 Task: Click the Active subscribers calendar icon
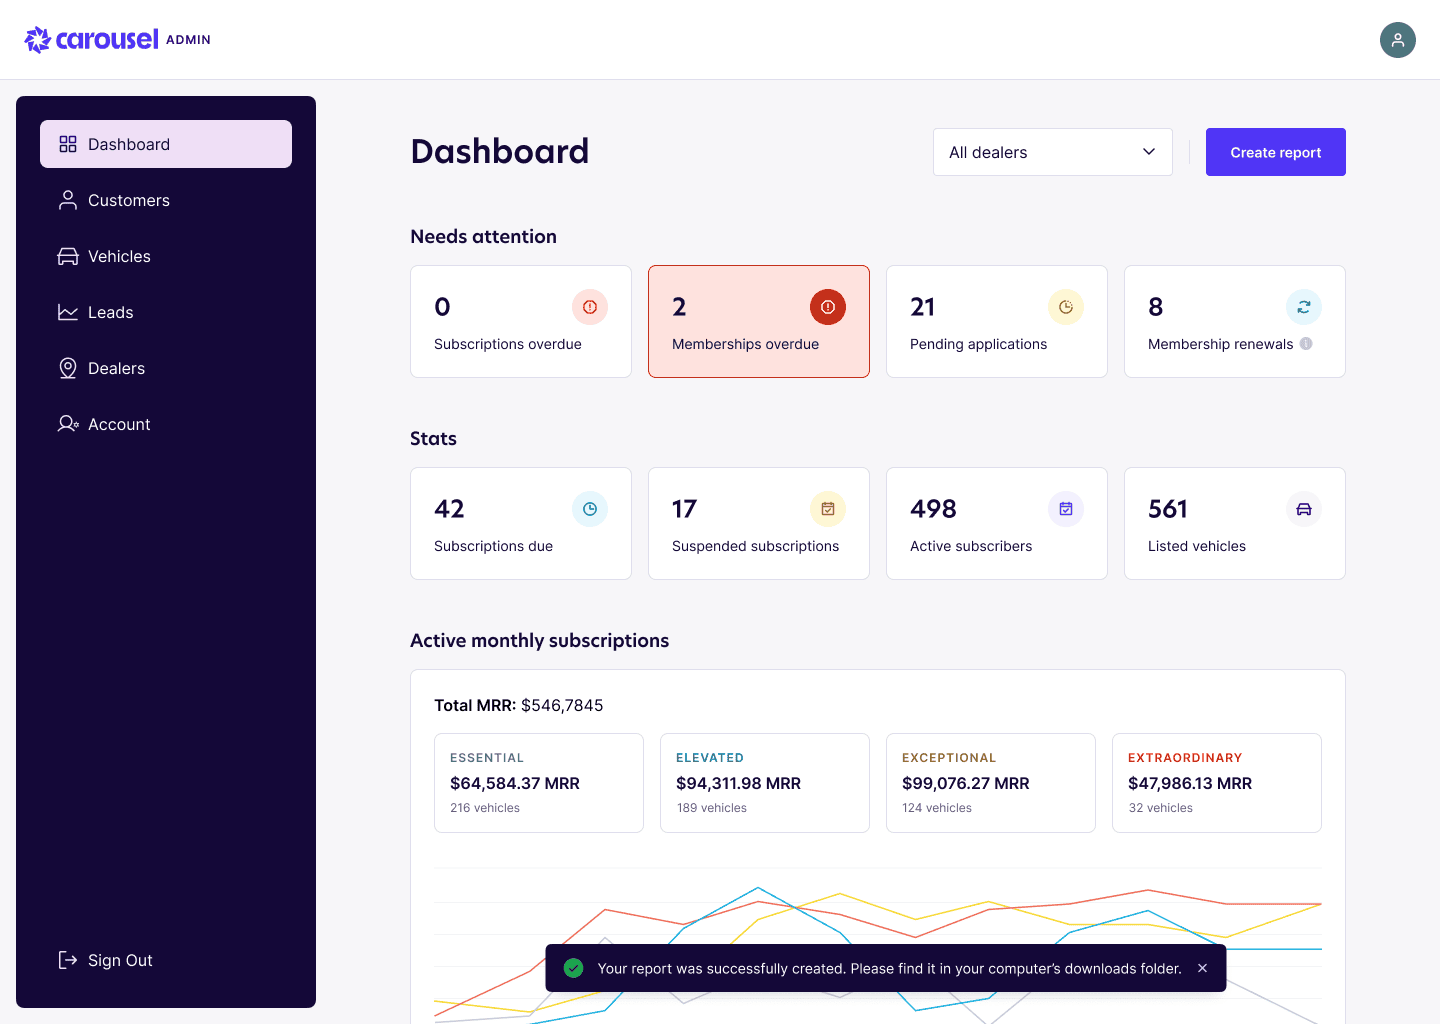pos(1065,509)
